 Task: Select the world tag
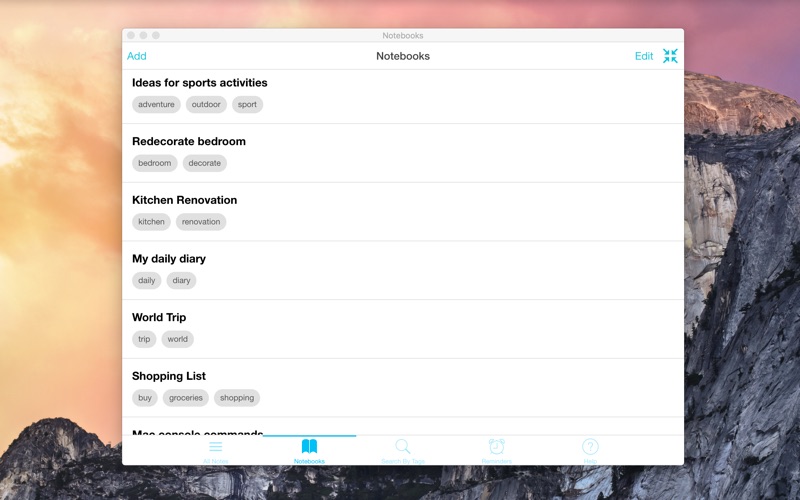click(x=178, y=339)
